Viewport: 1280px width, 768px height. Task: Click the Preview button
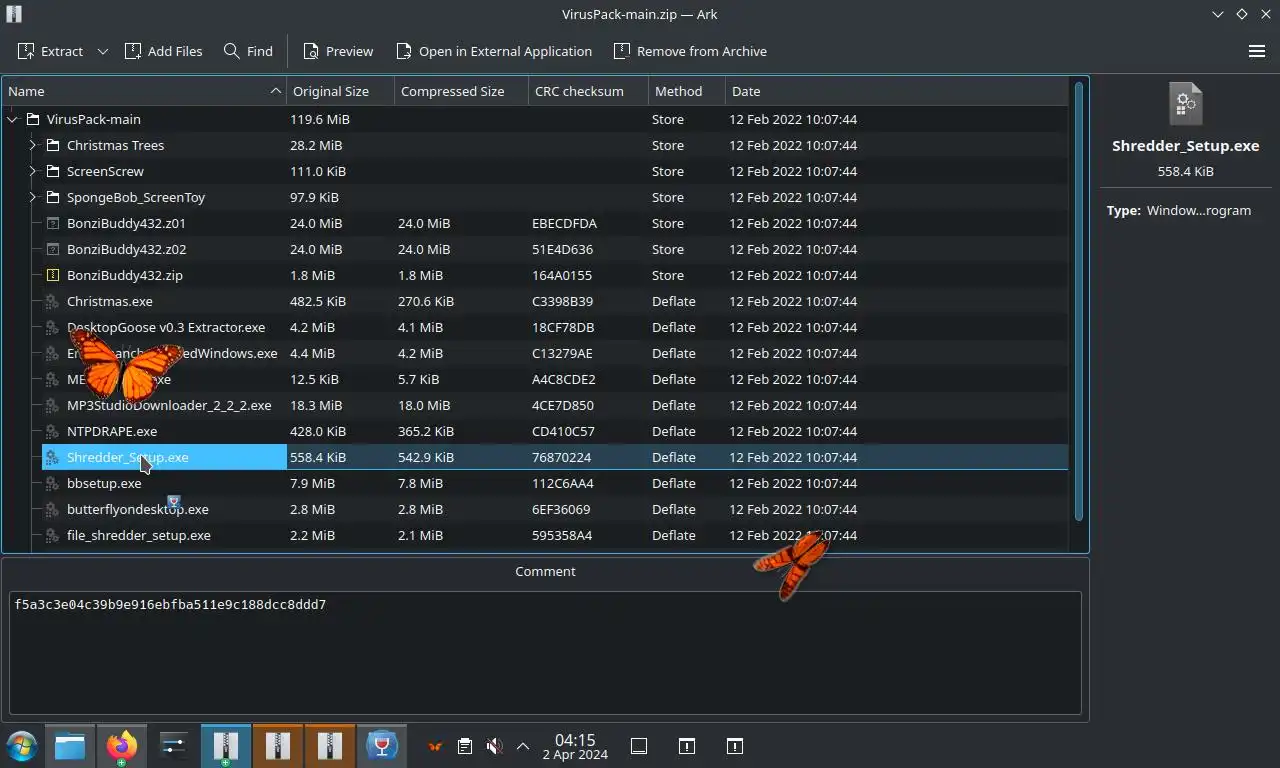point(338,51)
